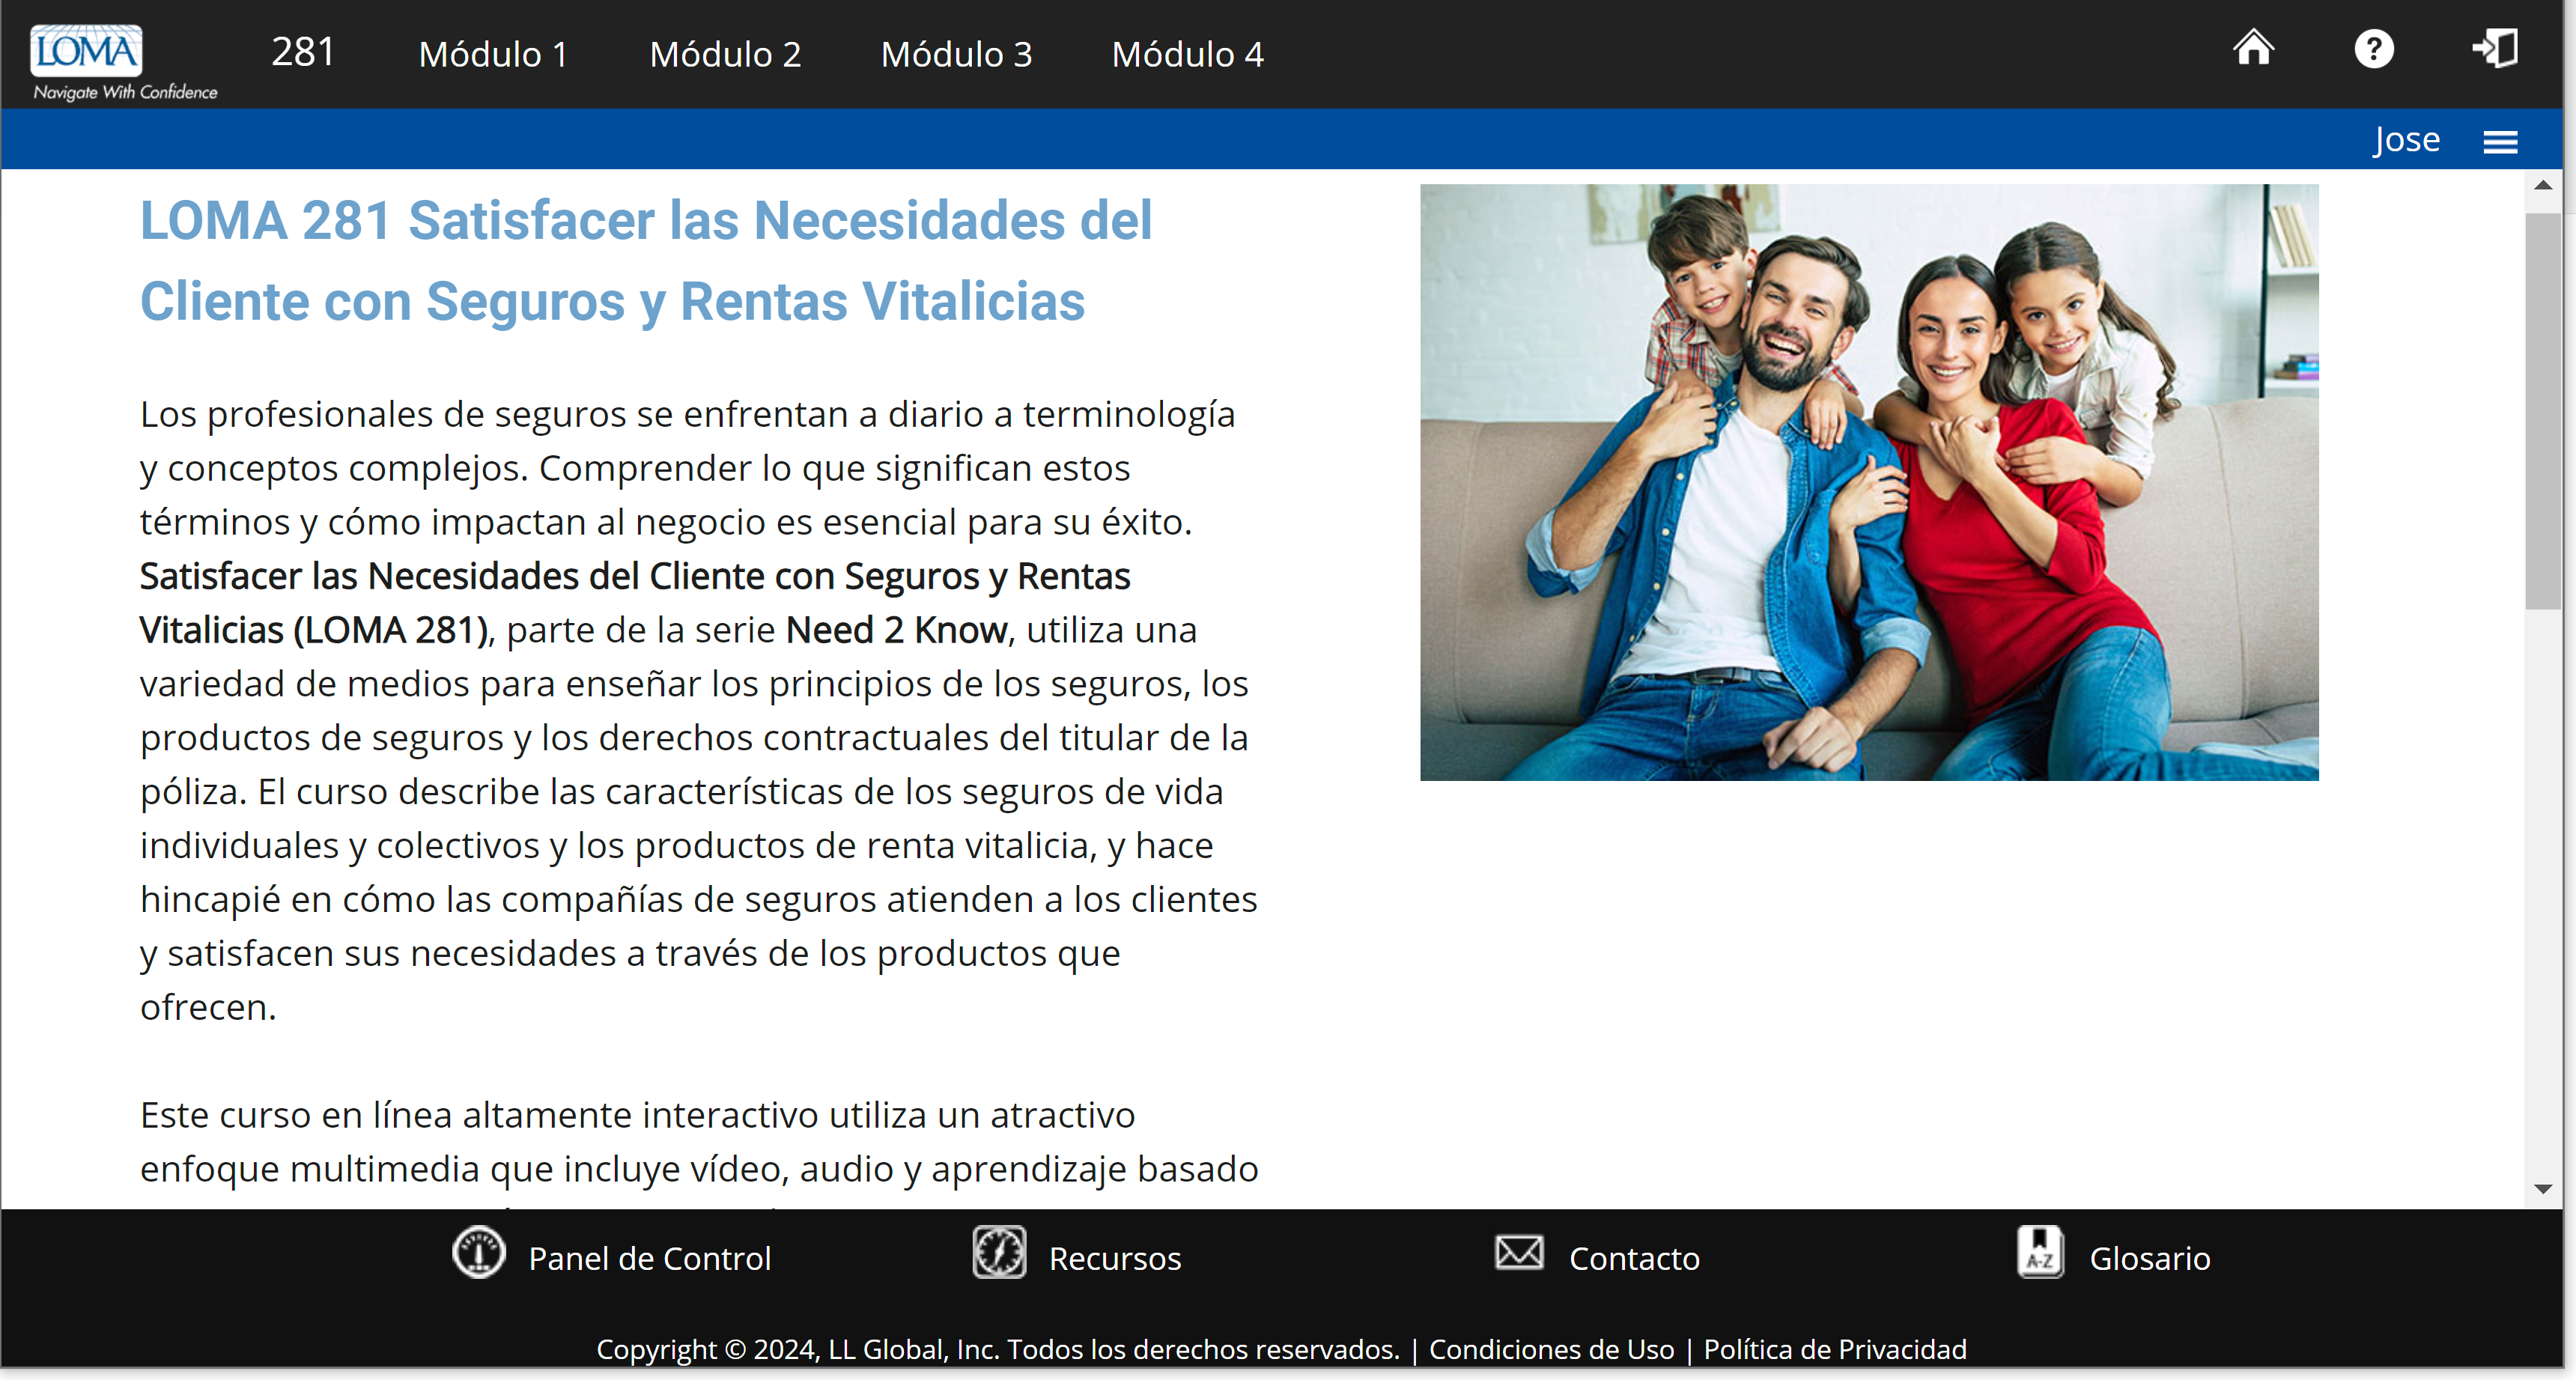Click the LOMA logo
The image size is (2576, 1380).
86,50
